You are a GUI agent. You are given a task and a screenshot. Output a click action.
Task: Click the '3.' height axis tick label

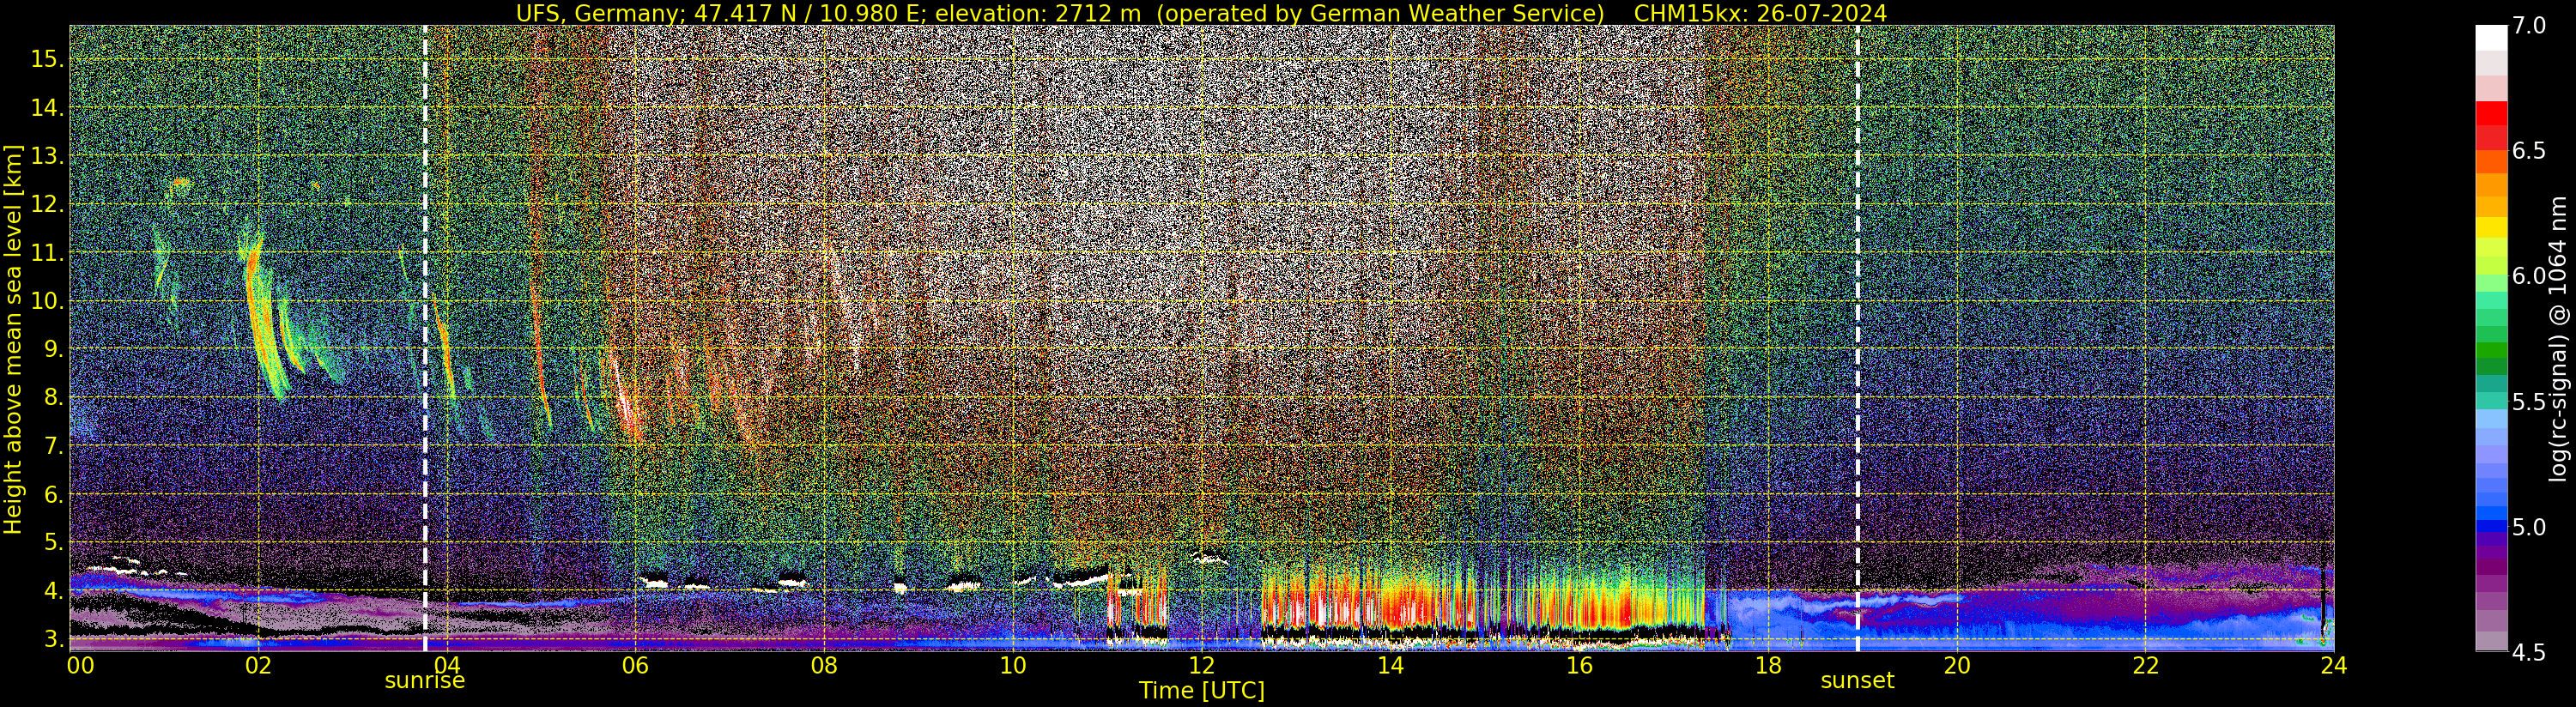[x=54, y=639]
